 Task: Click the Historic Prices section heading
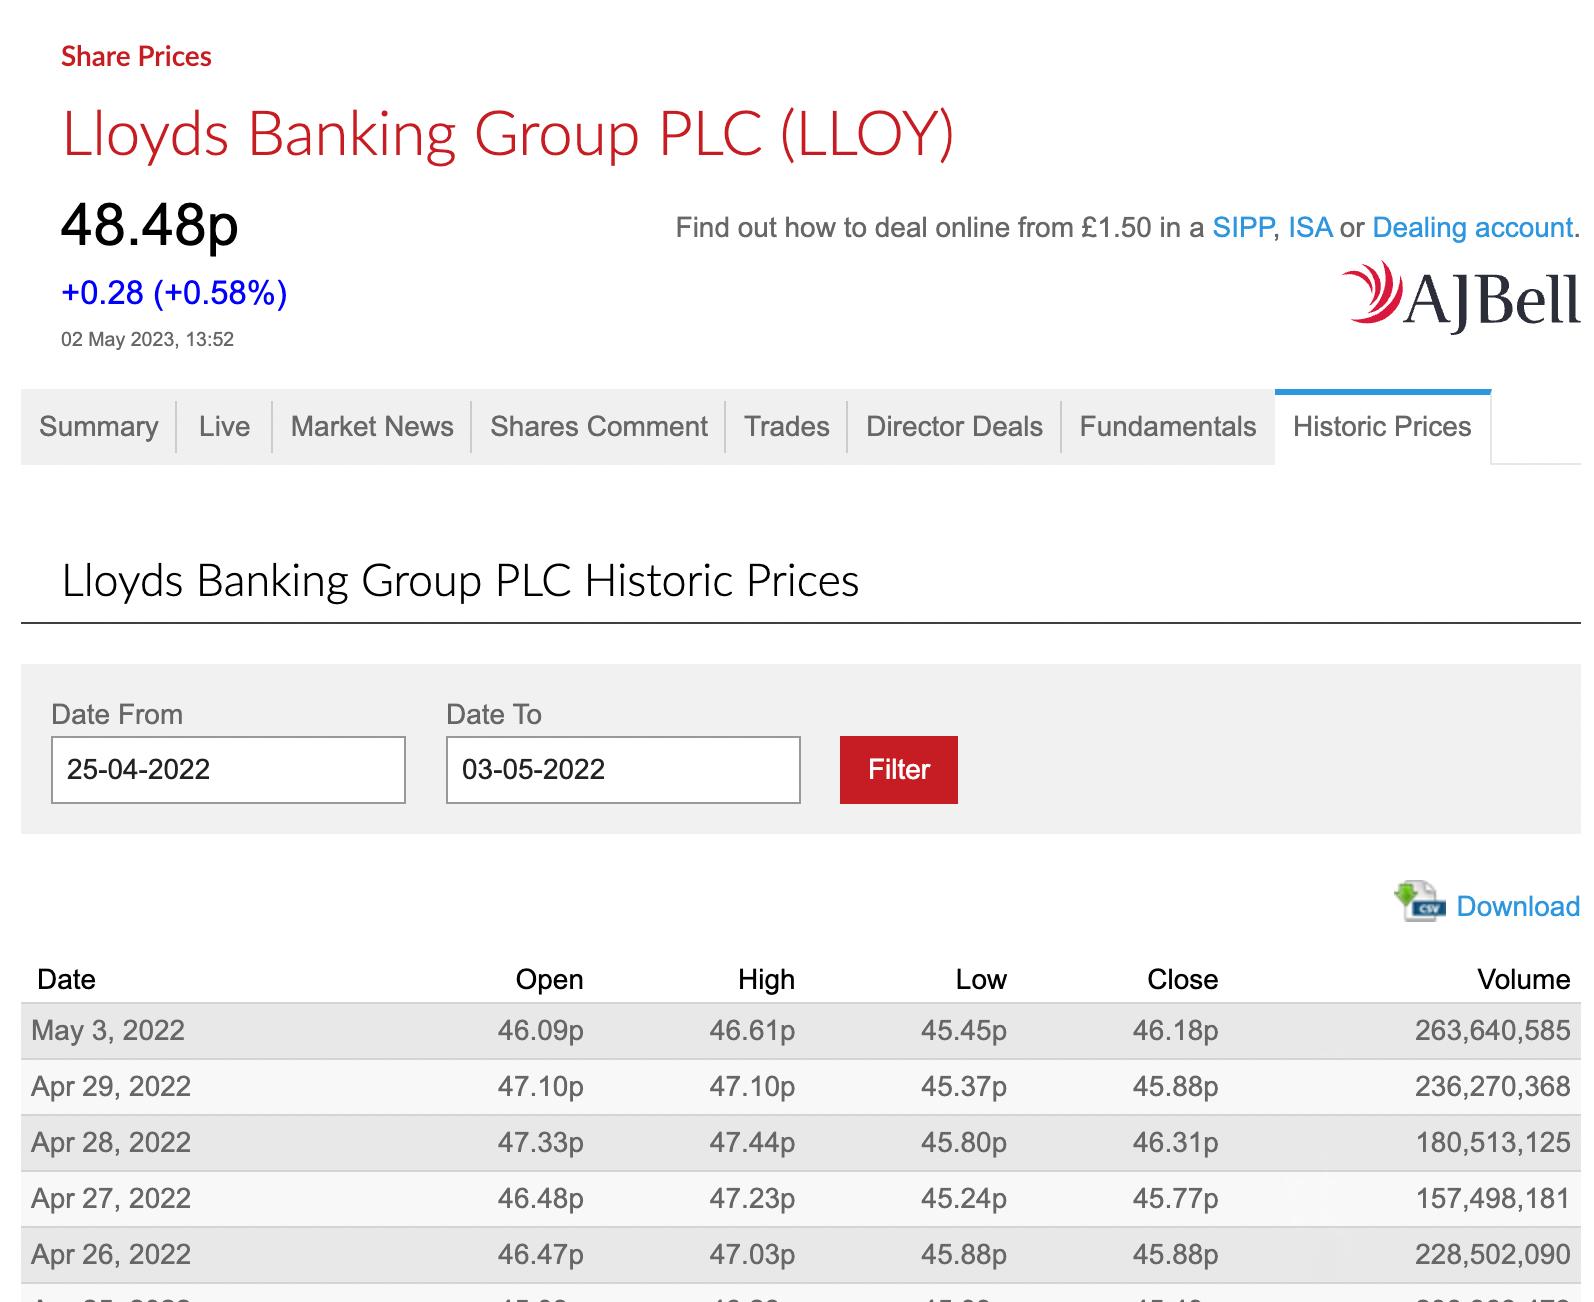460,581
